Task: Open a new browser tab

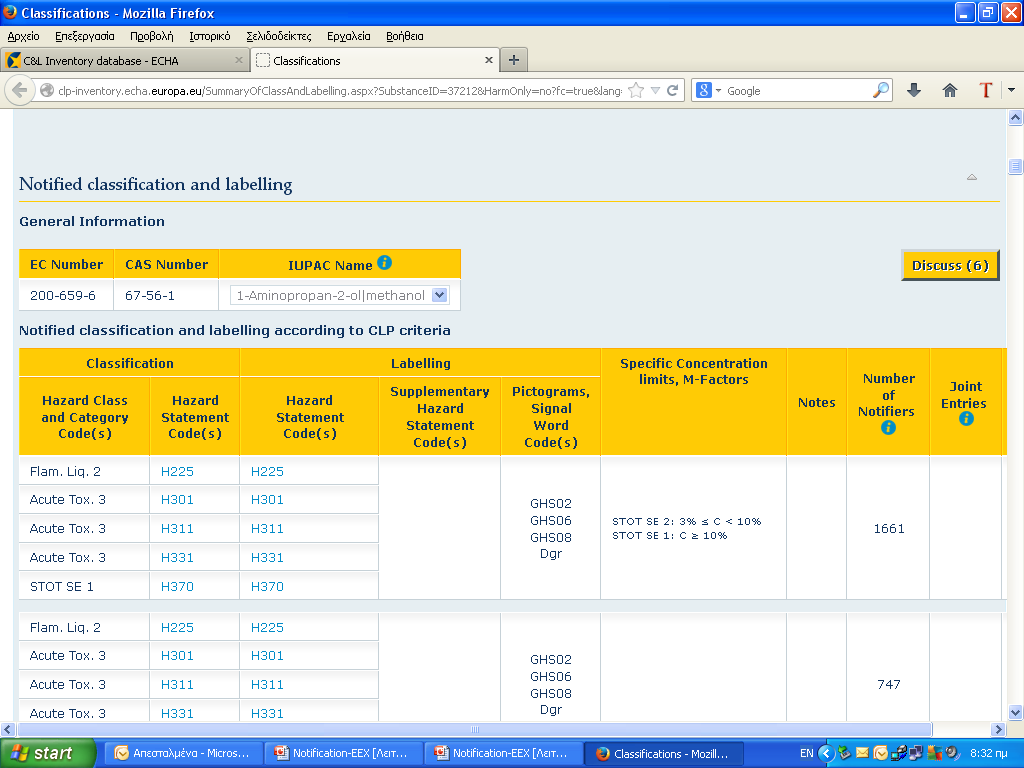Action: pyautogui.click(x=514, y=60)
